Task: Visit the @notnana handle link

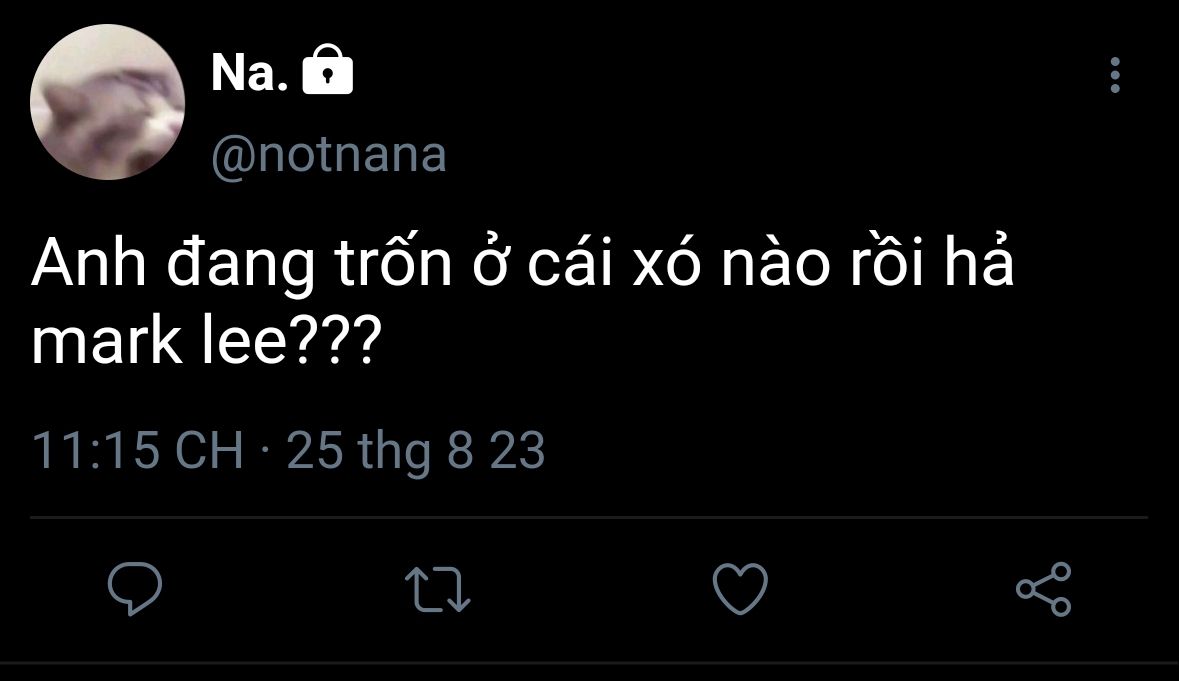Action: click(329, 155)
